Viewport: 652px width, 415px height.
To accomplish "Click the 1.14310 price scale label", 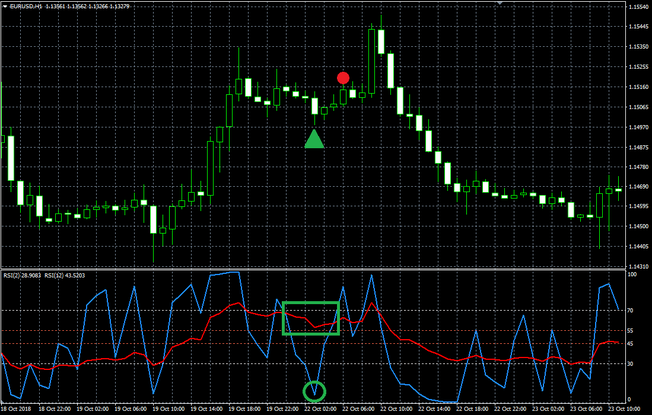I will click(x=638, y=266).
